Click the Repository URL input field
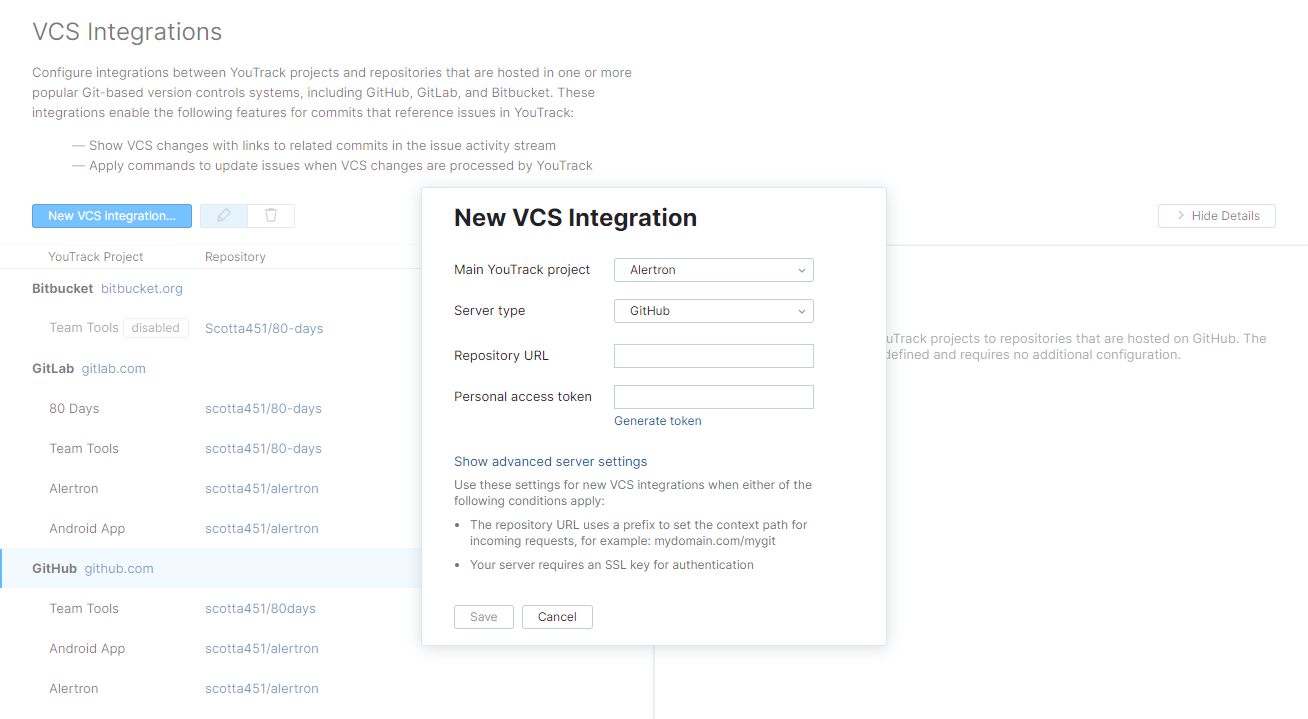This screenshot has height=719, width=1308. 713,355
